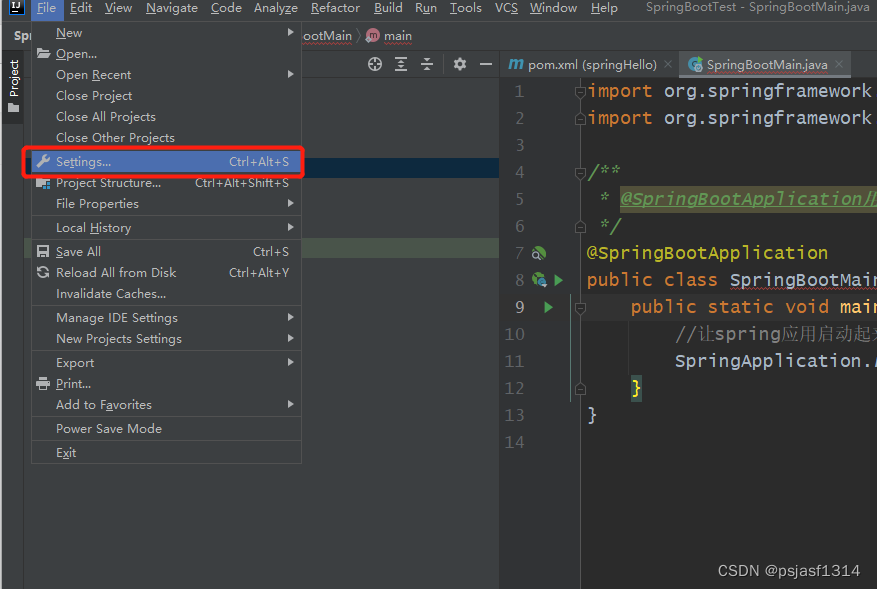Expand the Open Recent submenu

click(x=290, y=74)
